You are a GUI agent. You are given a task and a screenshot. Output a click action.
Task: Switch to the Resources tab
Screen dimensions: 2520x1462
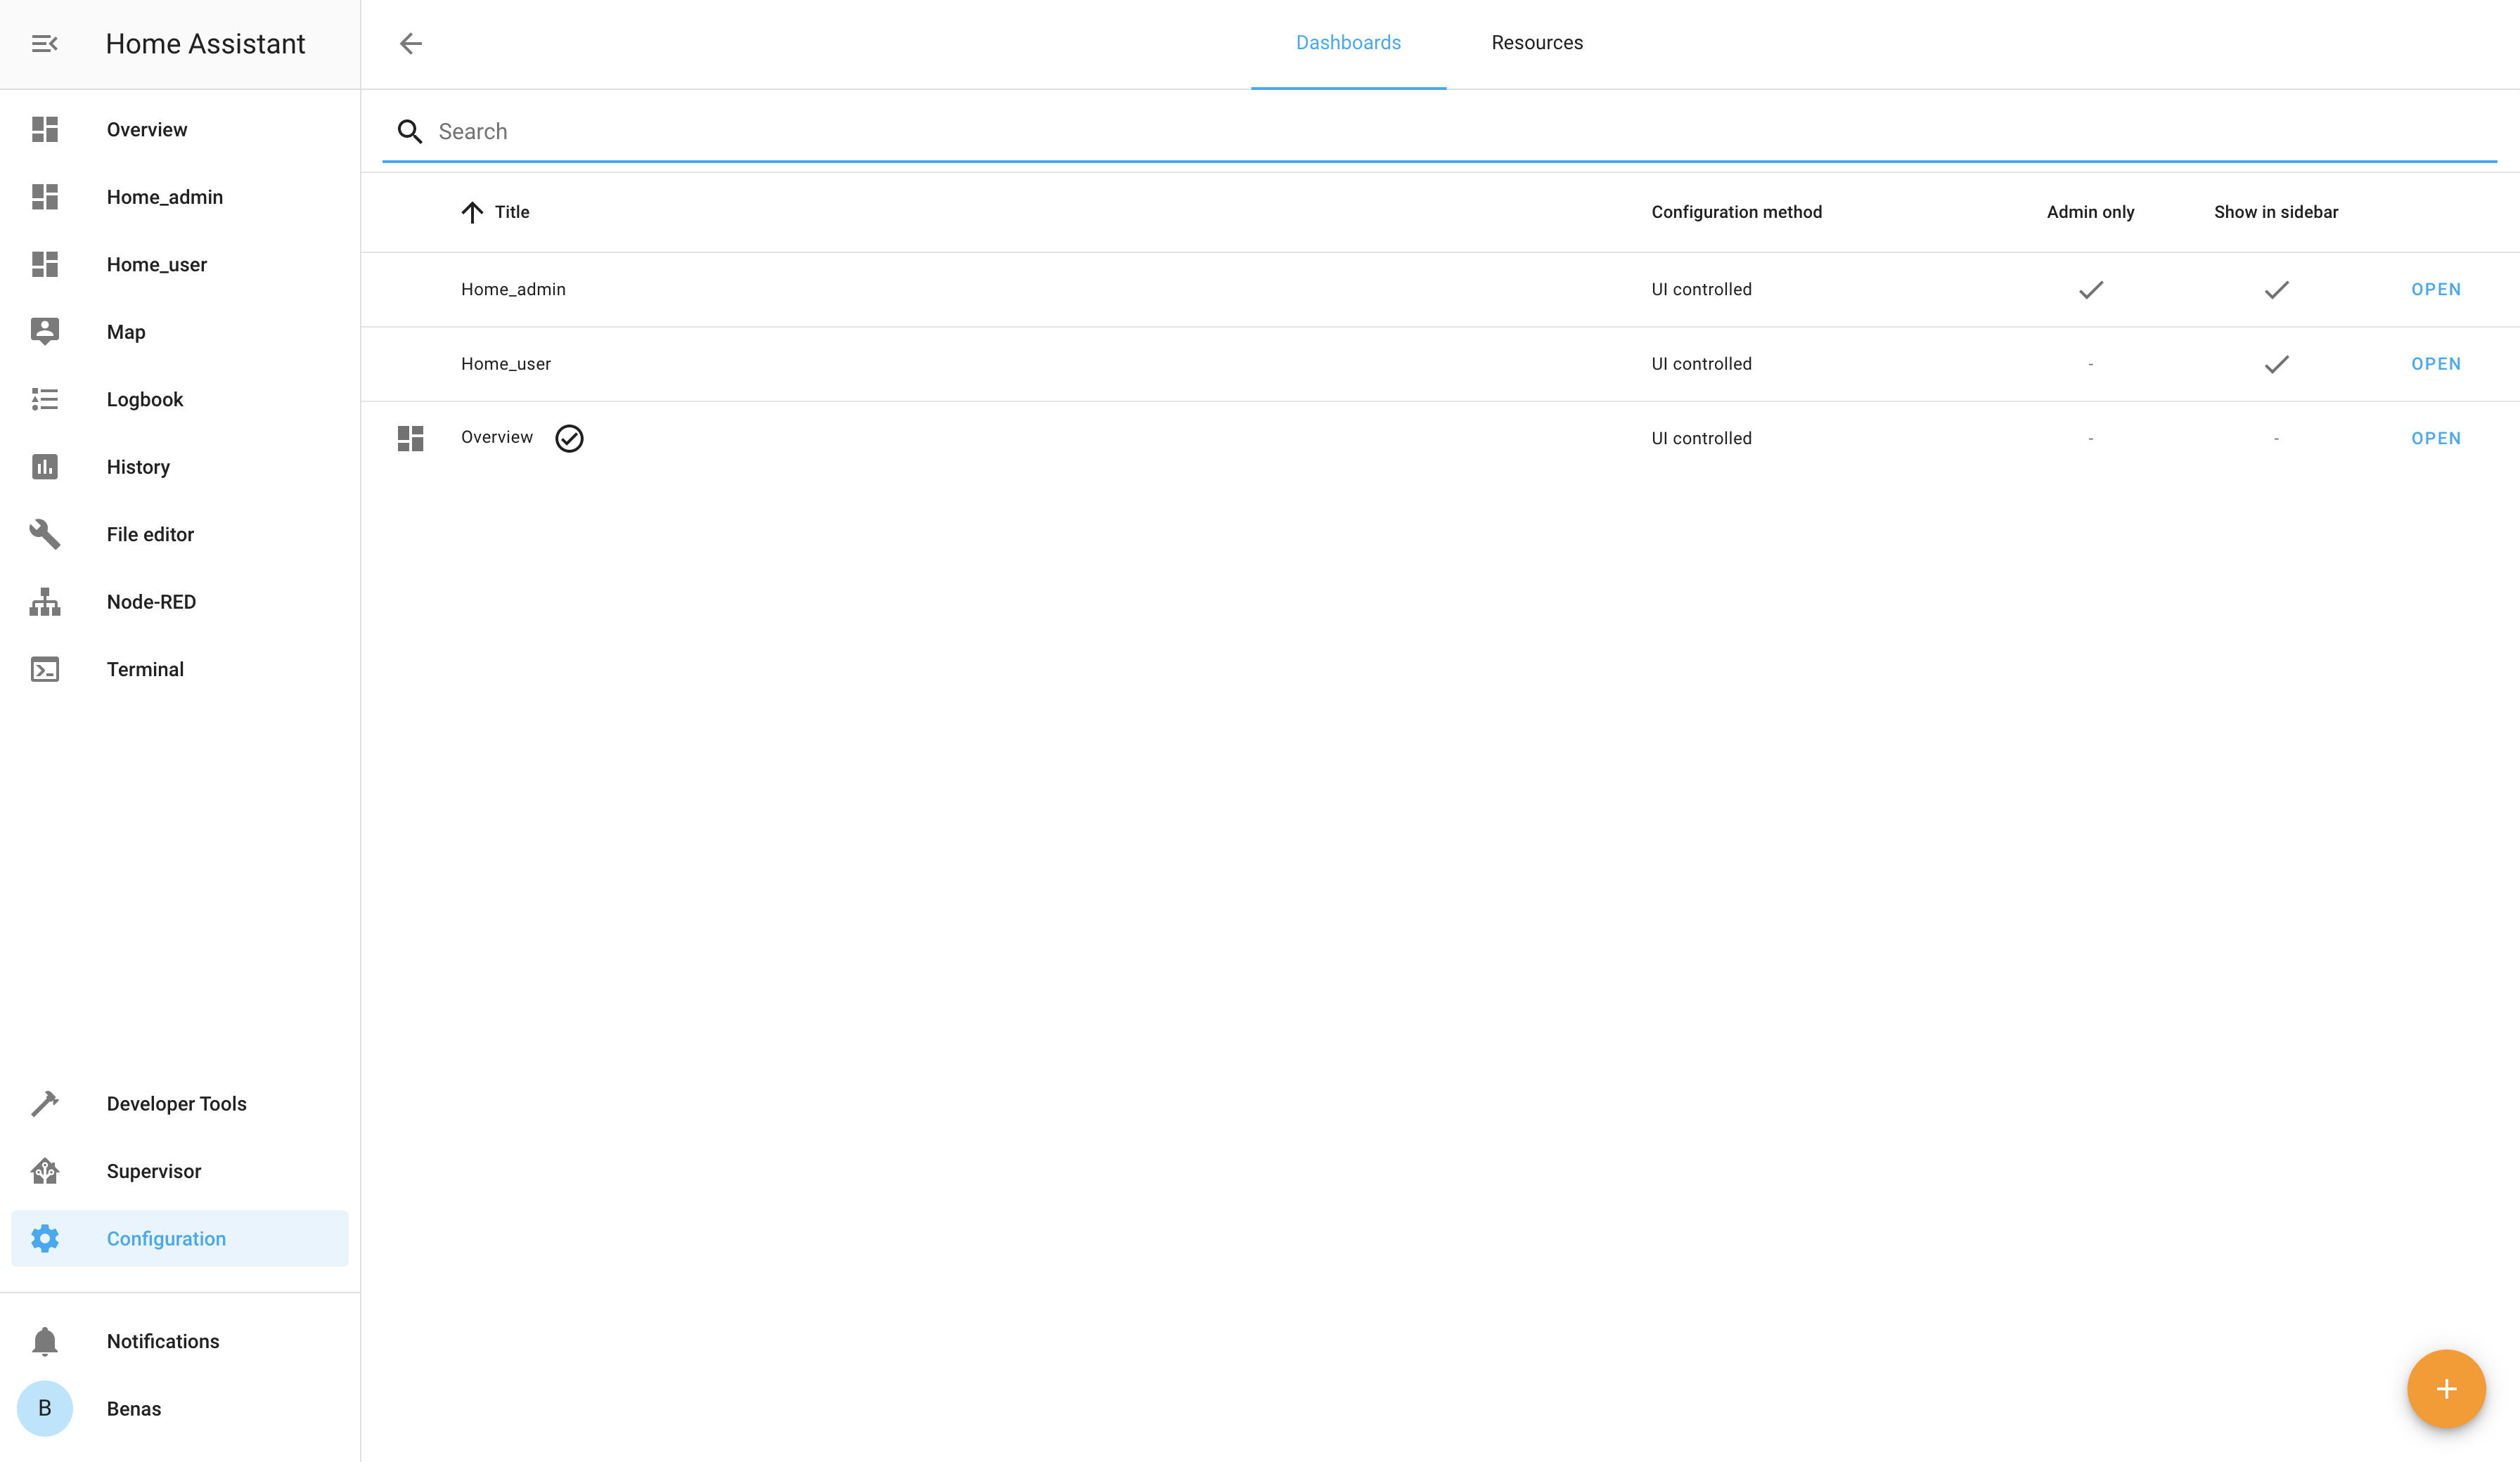coord(1537,42)
